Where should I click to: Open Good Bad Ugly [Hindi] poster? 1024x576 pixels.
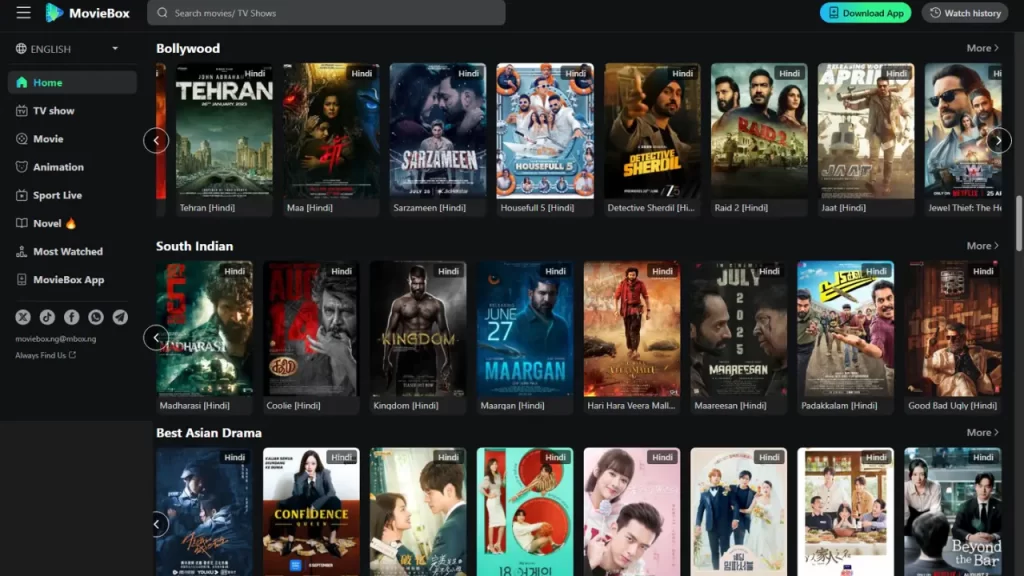point(953,328)
